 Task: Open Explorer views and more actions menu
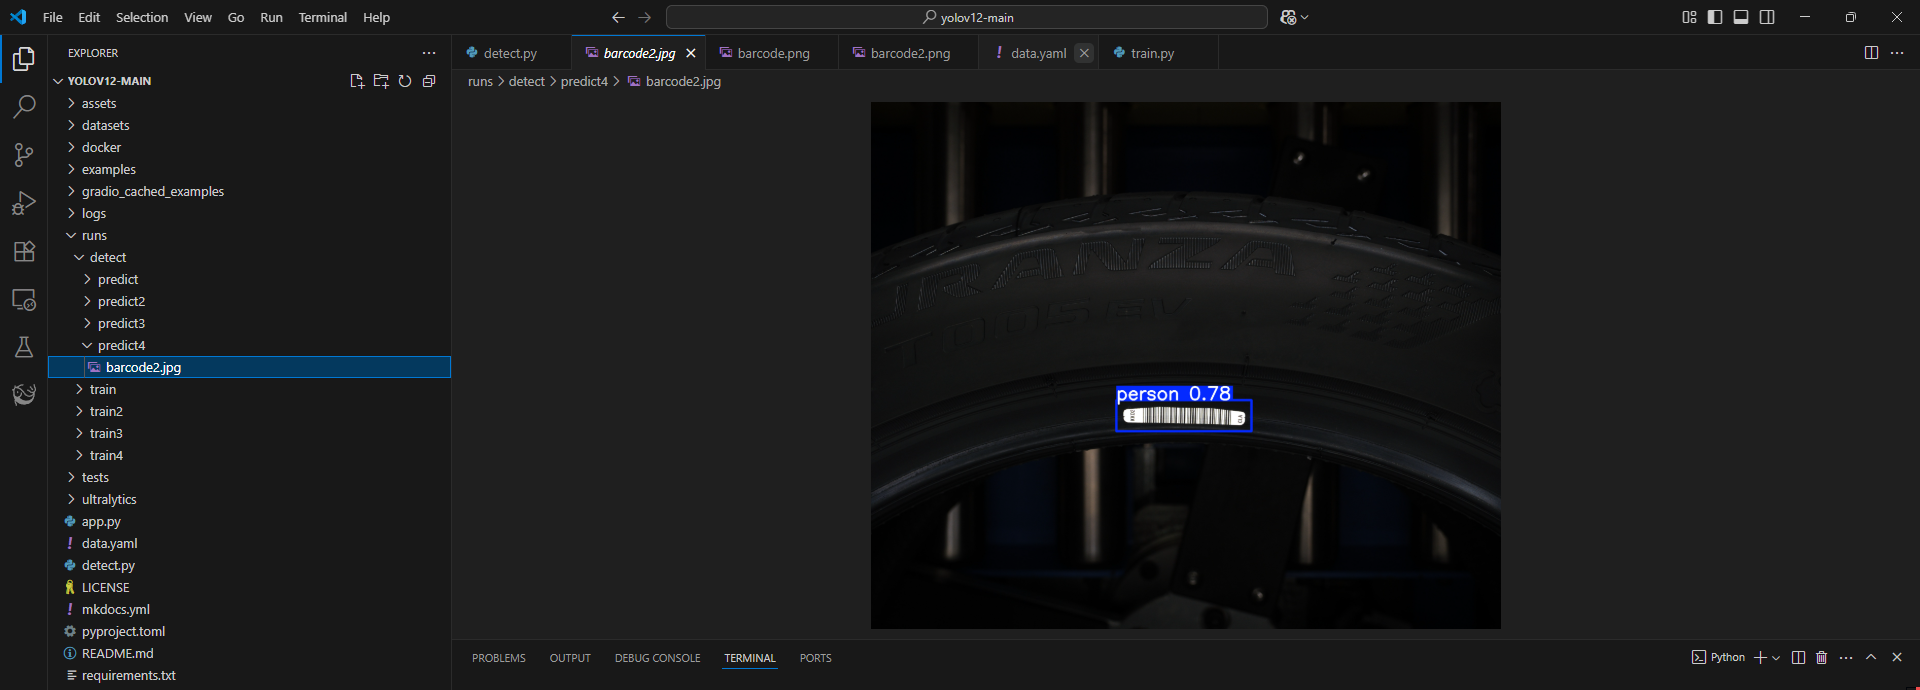[429, 53]
